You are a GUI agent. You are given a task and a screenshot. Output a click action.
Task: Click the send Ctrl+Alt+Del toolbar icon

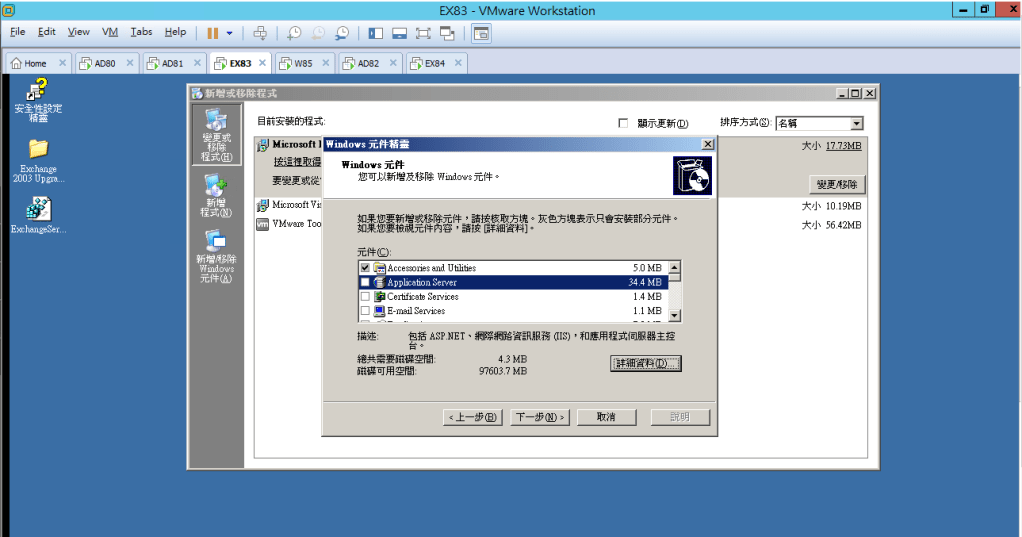260,33
